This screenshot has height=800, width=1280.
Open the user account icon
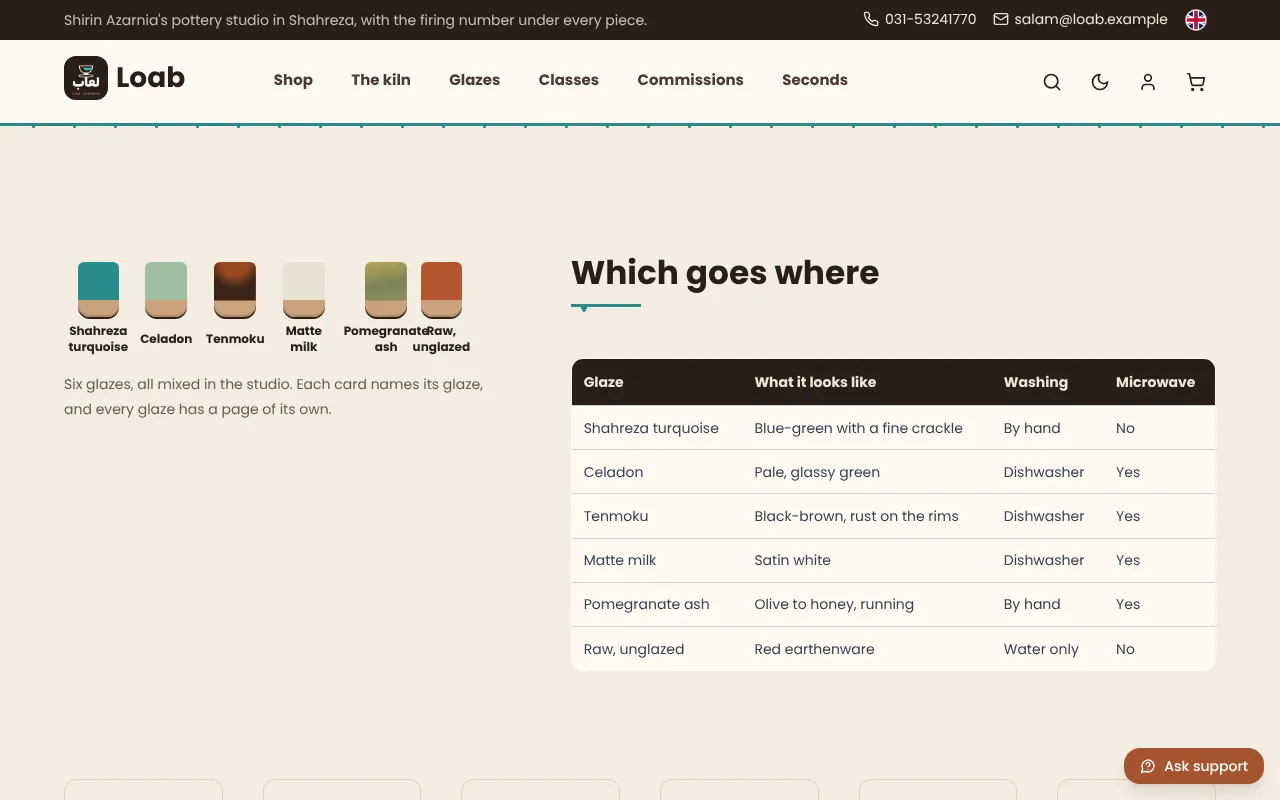[x=1148, y=82]
